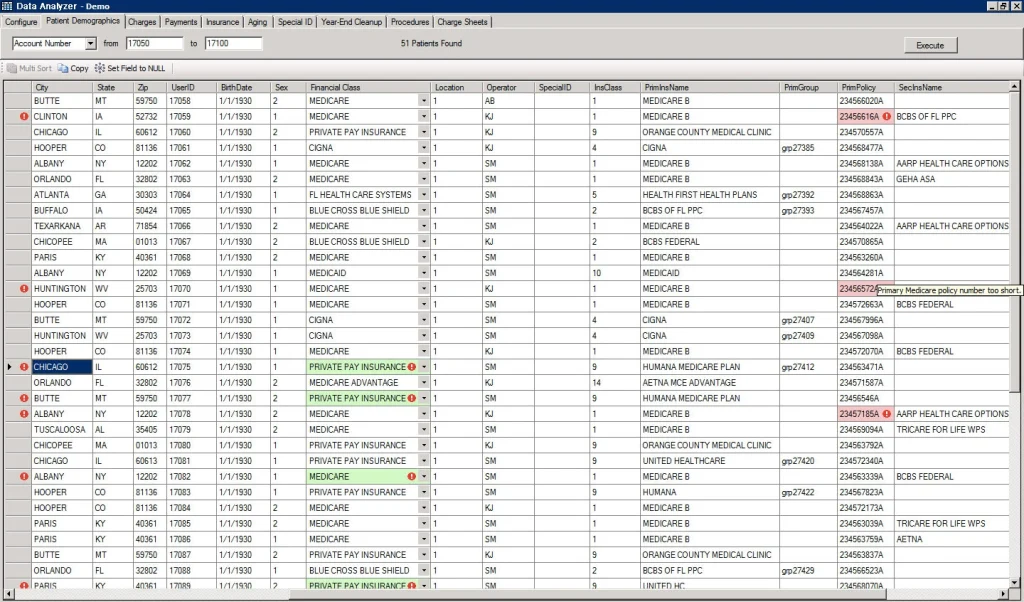Switch to the Configure tab
1024x602 pixels.
tap(21, 22)
